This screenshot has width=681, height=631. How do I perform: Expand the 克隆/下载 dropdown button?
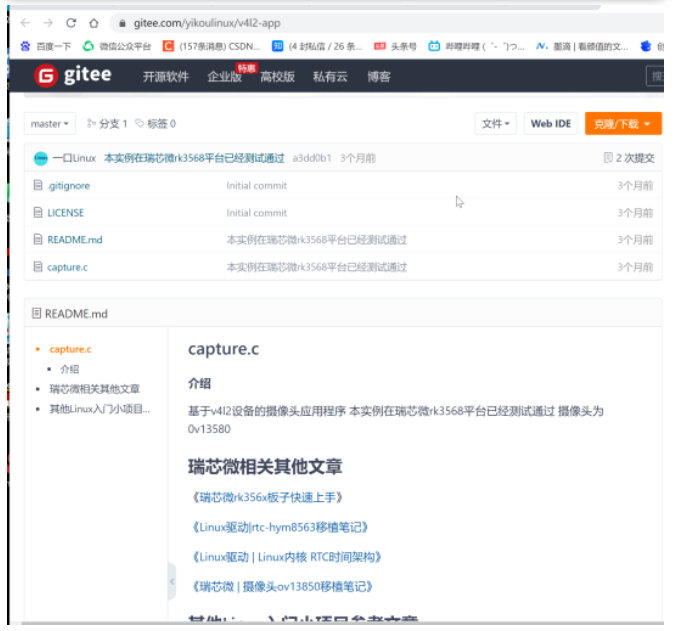pyautogui.click(x=622, y=124)
